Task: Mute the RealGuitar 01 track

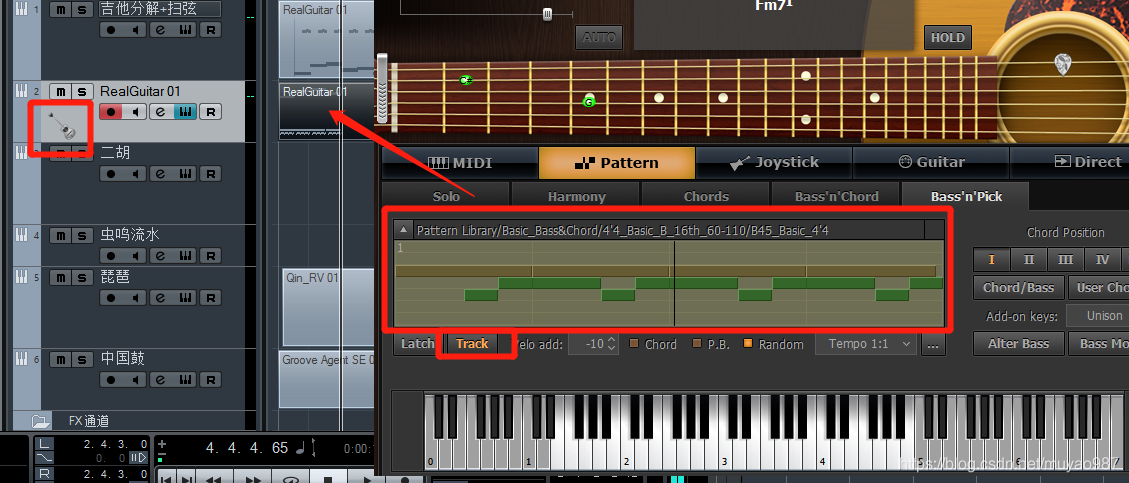Action: pyautogui.click(x=61, y=91)
